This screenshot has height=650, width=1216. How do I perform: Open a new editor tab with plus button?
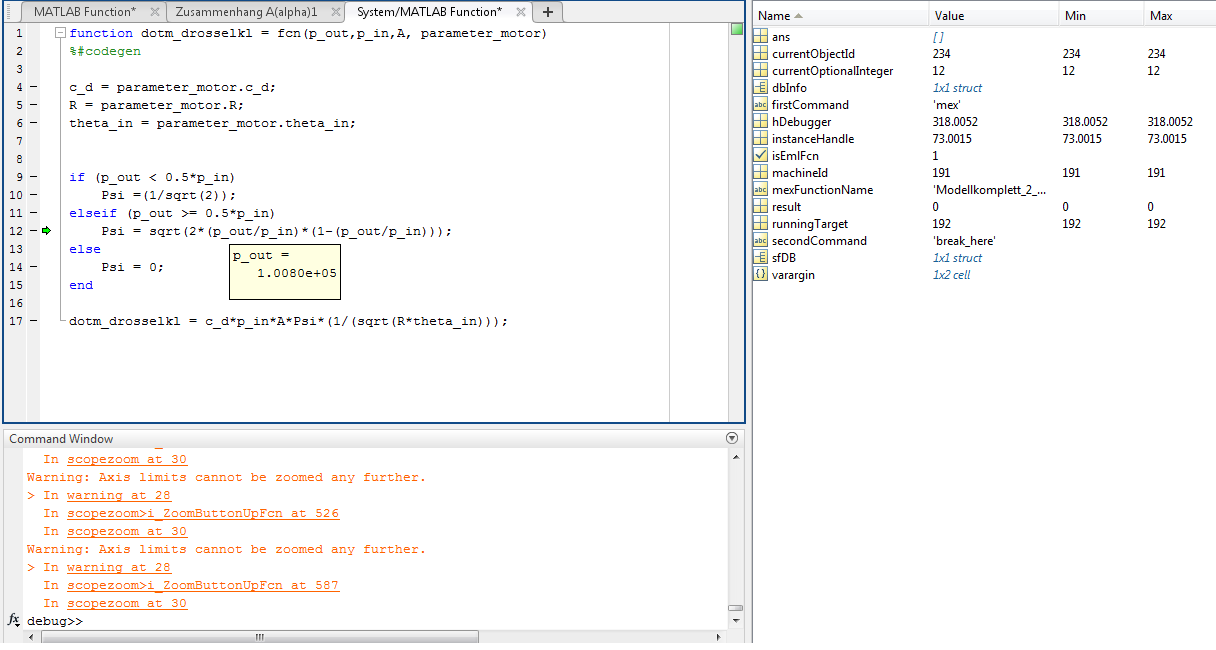coord(547,12)
